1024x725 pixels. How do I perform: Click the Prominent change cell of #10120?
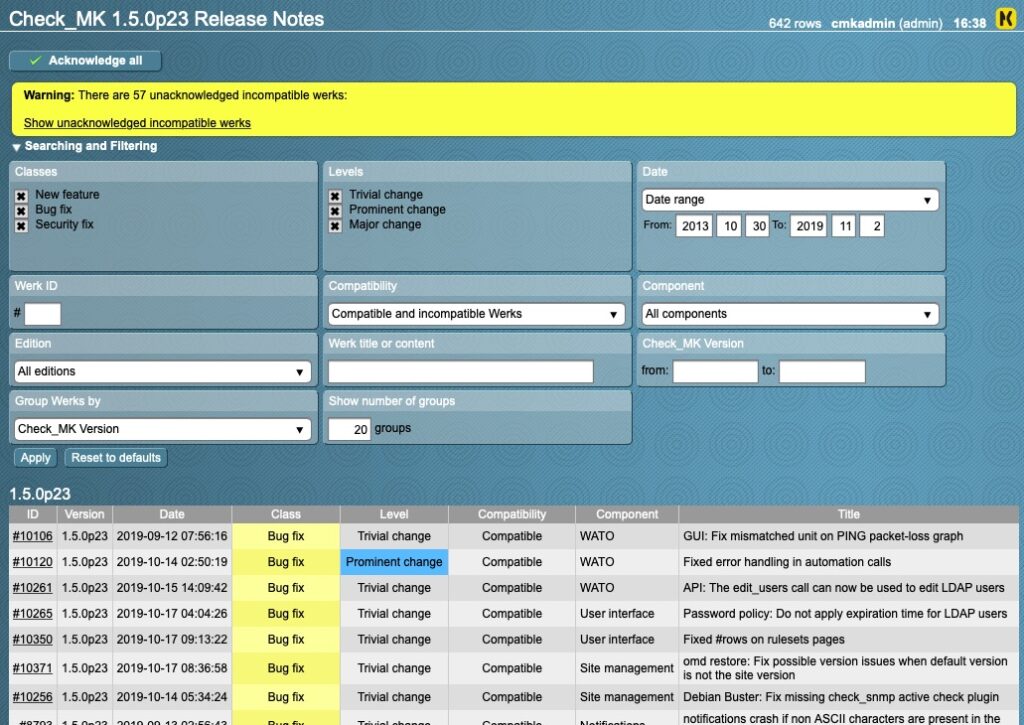pyautogui.click(x=394, y=562)
